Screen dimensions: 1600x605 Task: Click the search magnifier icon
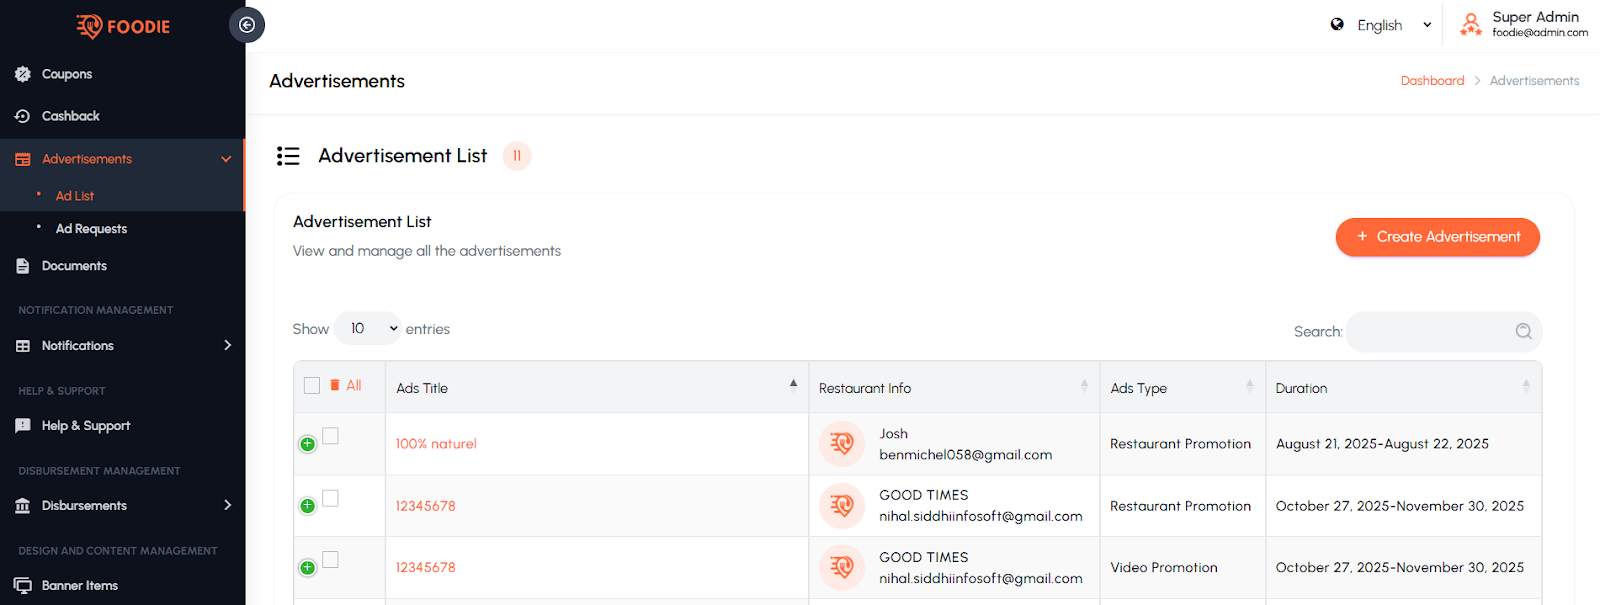1523,331
